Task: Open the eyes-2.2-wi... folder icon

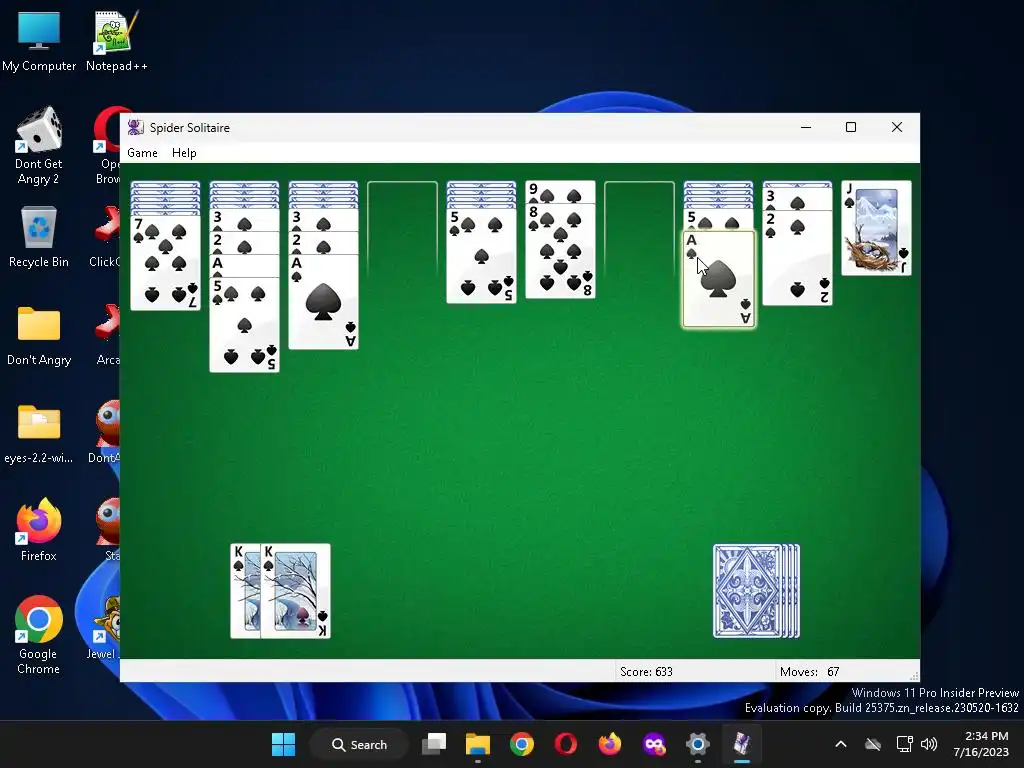Action: click(x=39, y=432)
